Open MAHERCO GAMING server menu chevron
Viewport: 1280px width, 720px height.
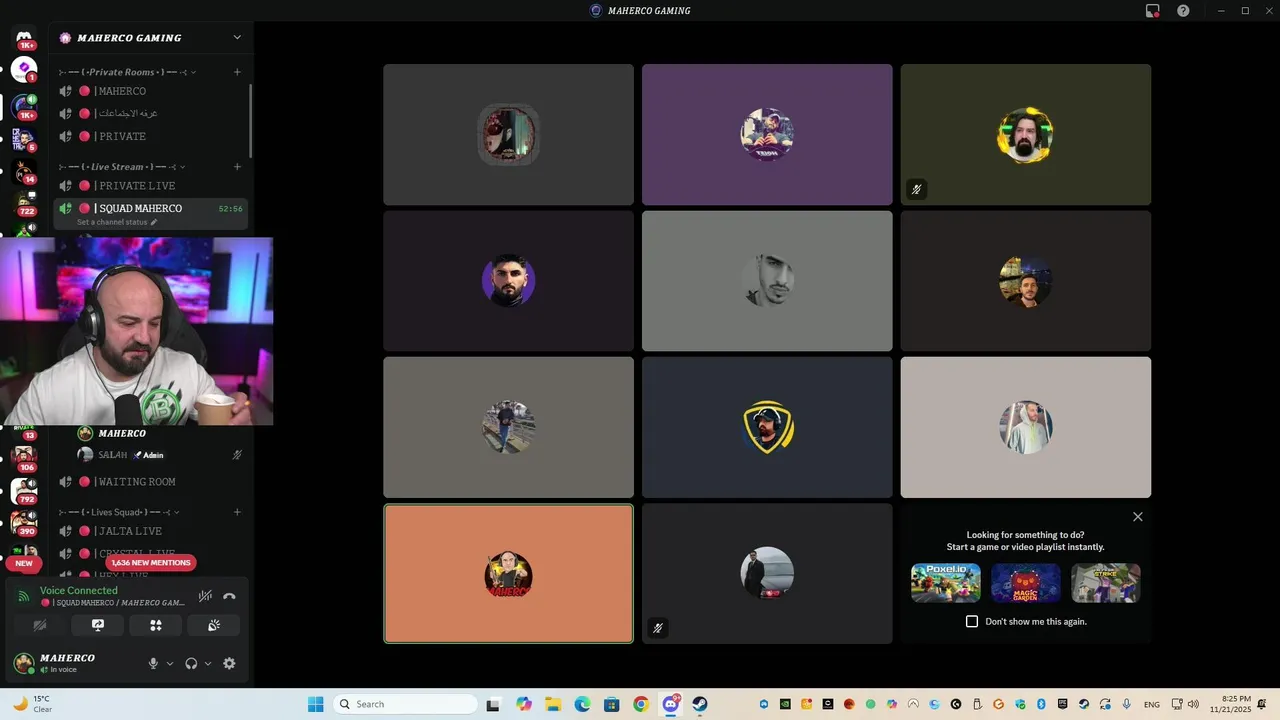point(237,38)
